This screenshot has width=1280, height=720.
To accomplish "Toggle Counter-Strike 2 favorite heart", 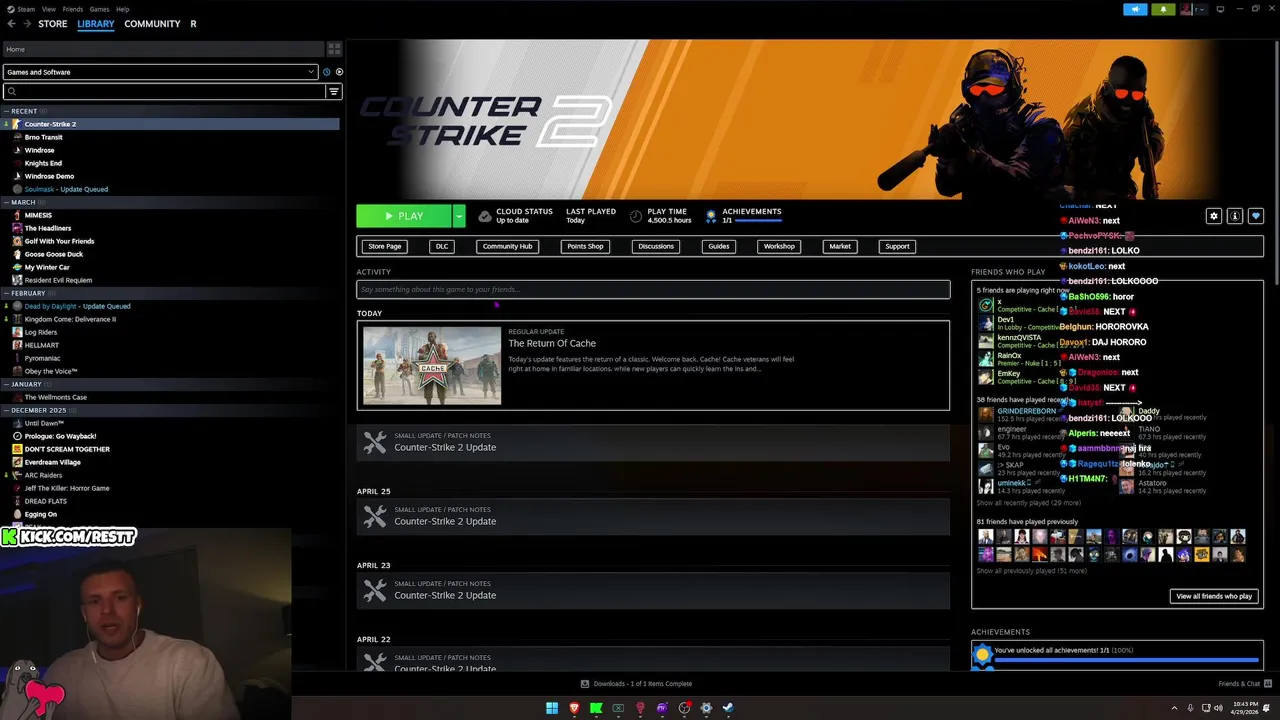I will [1256, 216].
